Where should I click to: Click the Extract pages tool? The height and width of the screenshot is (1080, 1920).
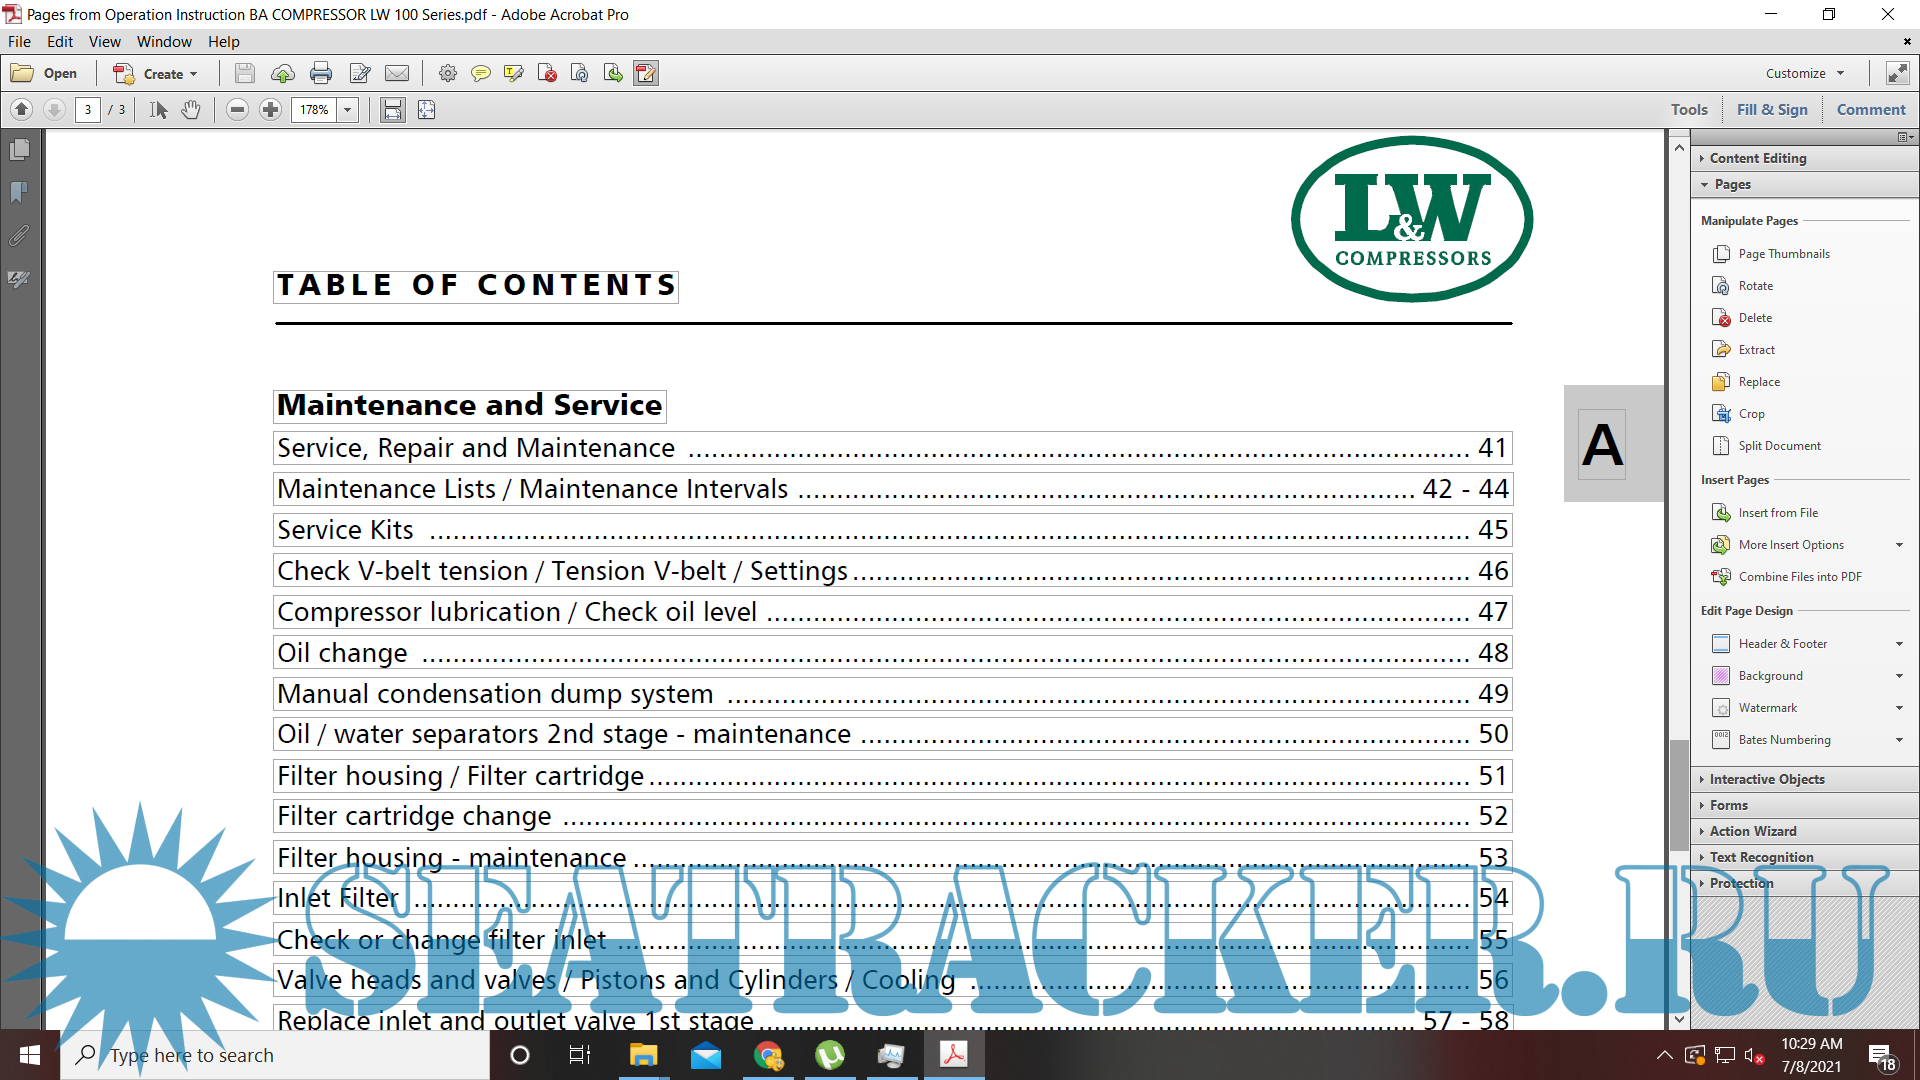click(1756, 350)
